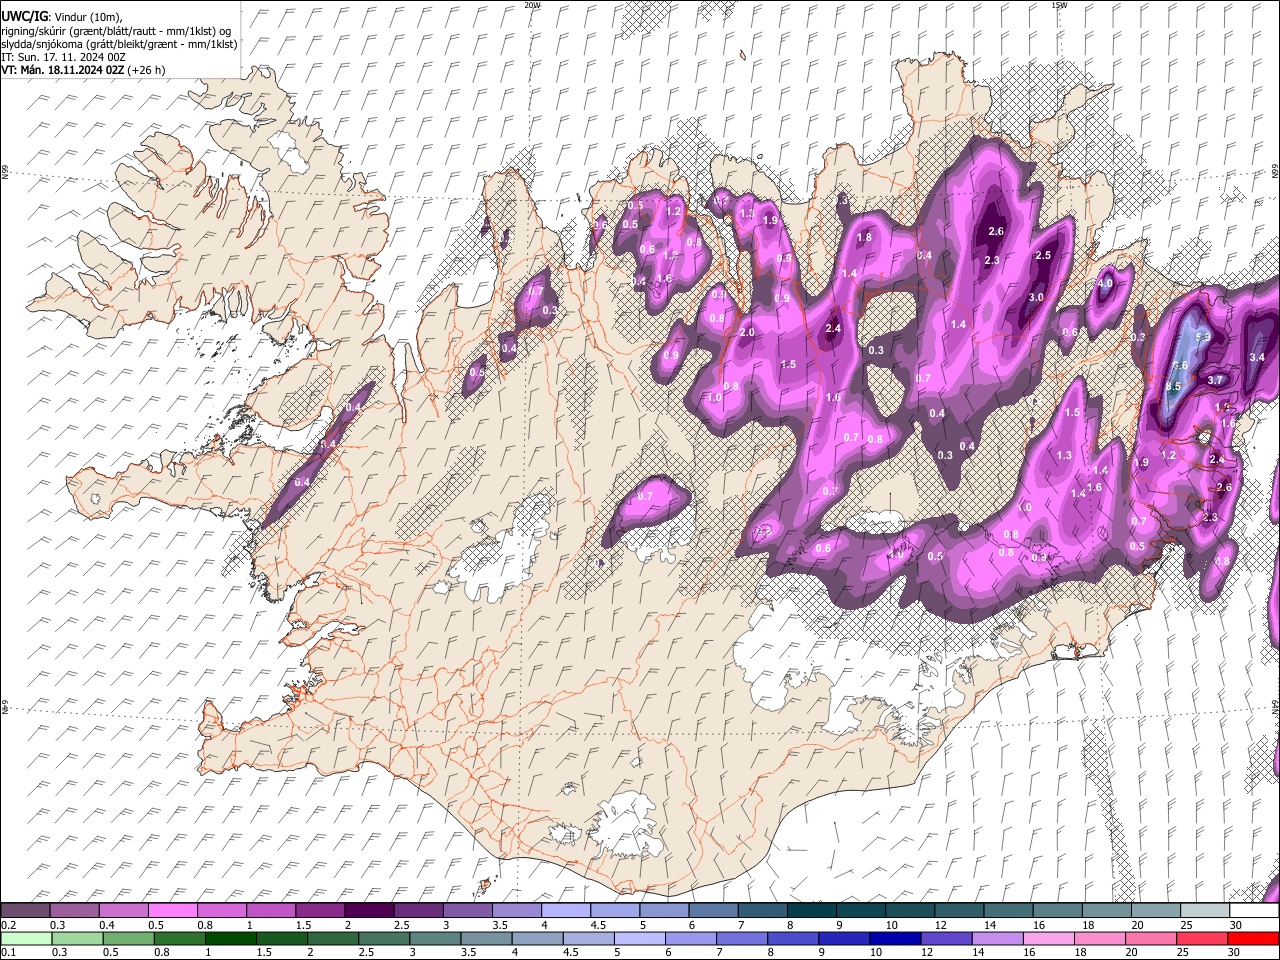The width and height of the screenshot is (1280, 960).
Task: Click the '2.0' snowfall value on map
Action: [747, 332]
